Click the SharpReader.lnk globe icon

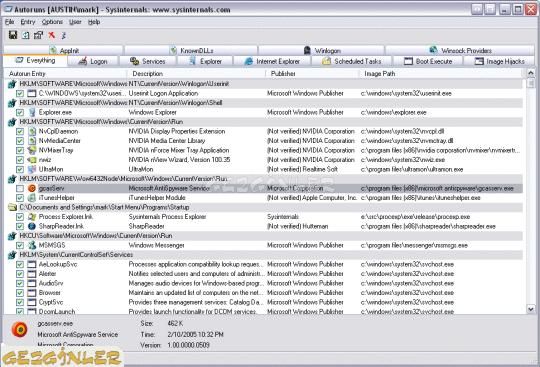pyautogui.click(x=32, y=226)
